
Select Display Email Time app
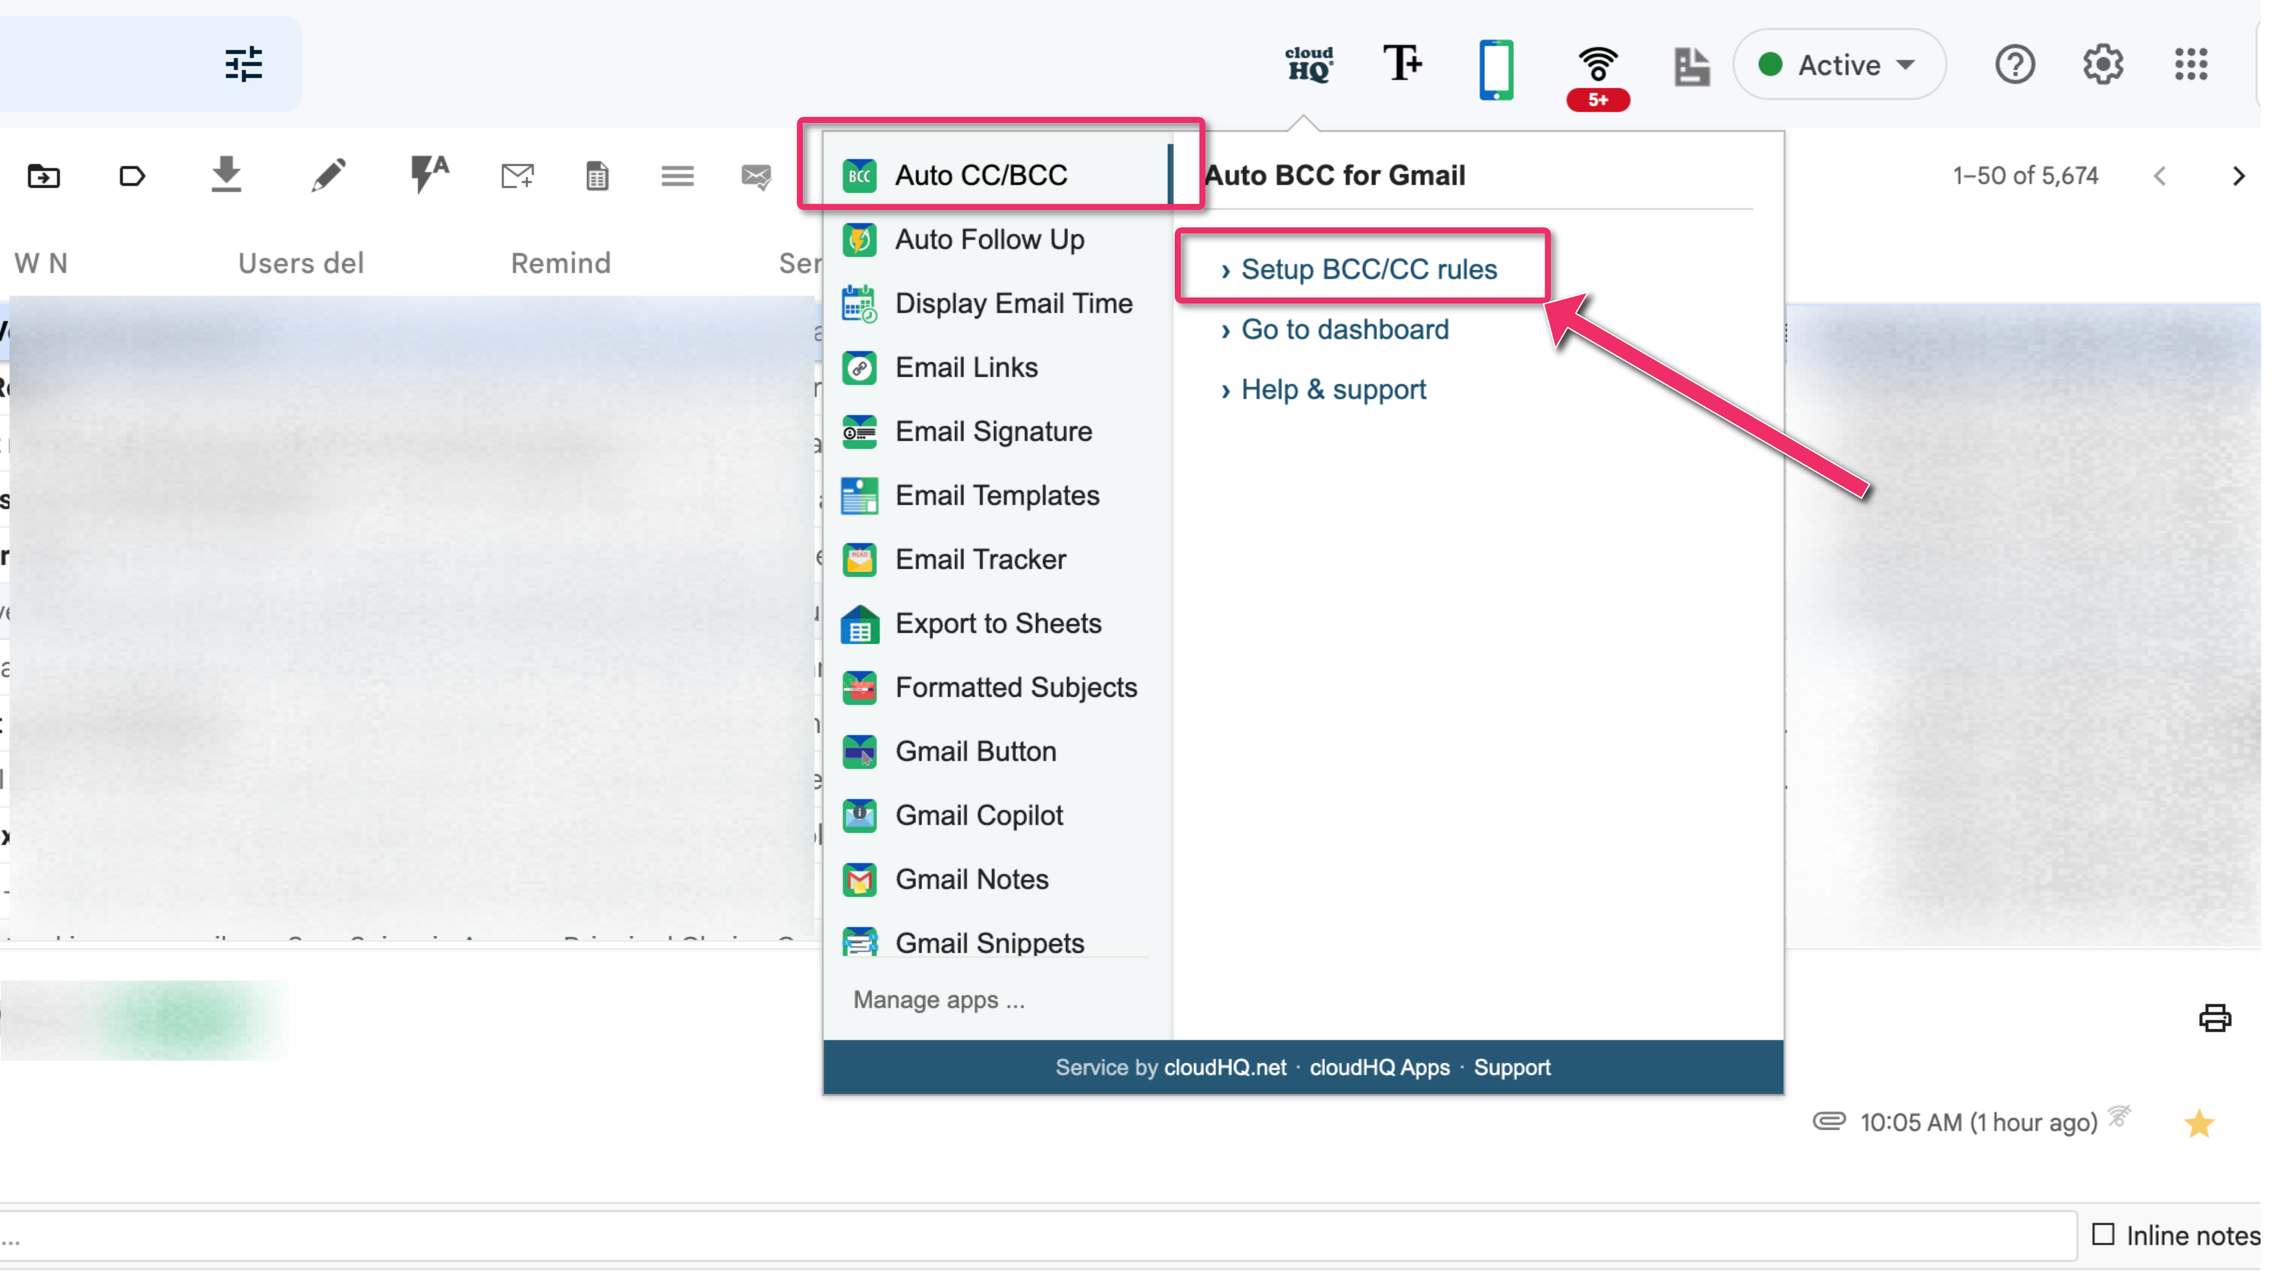[x=997, y=304]
